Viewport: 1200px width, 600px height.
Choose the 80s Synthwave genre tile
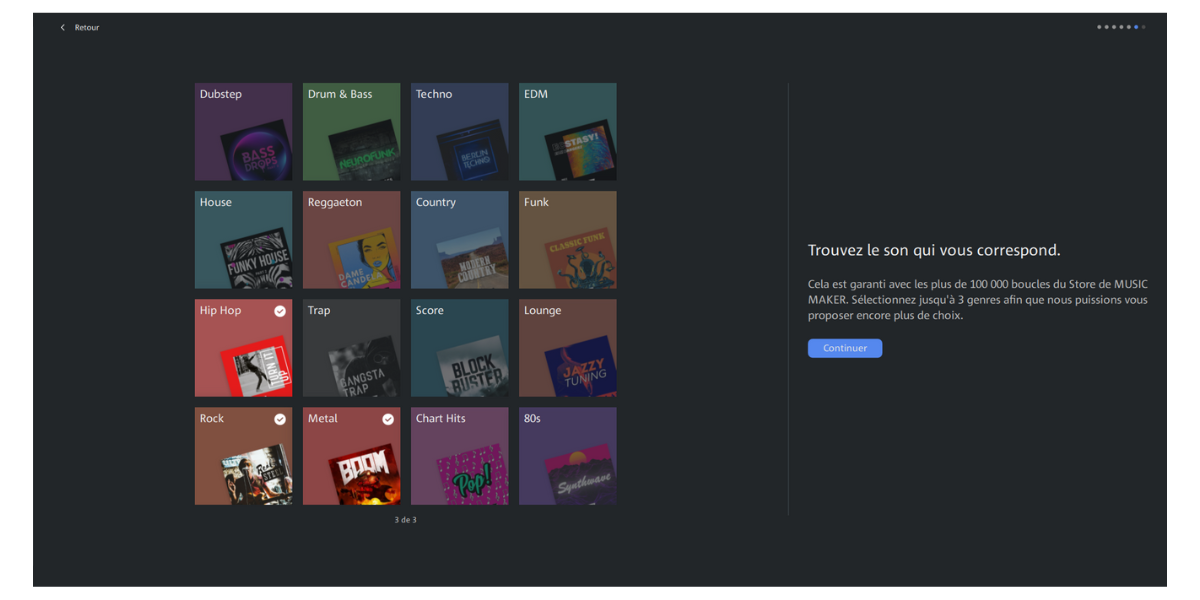coord(567,456)
